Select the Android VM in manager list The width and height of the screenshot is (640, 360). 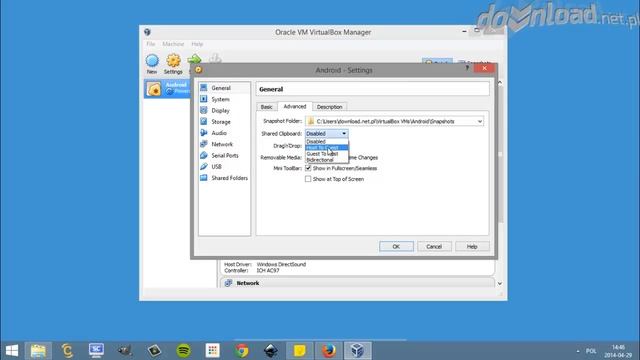167,89
